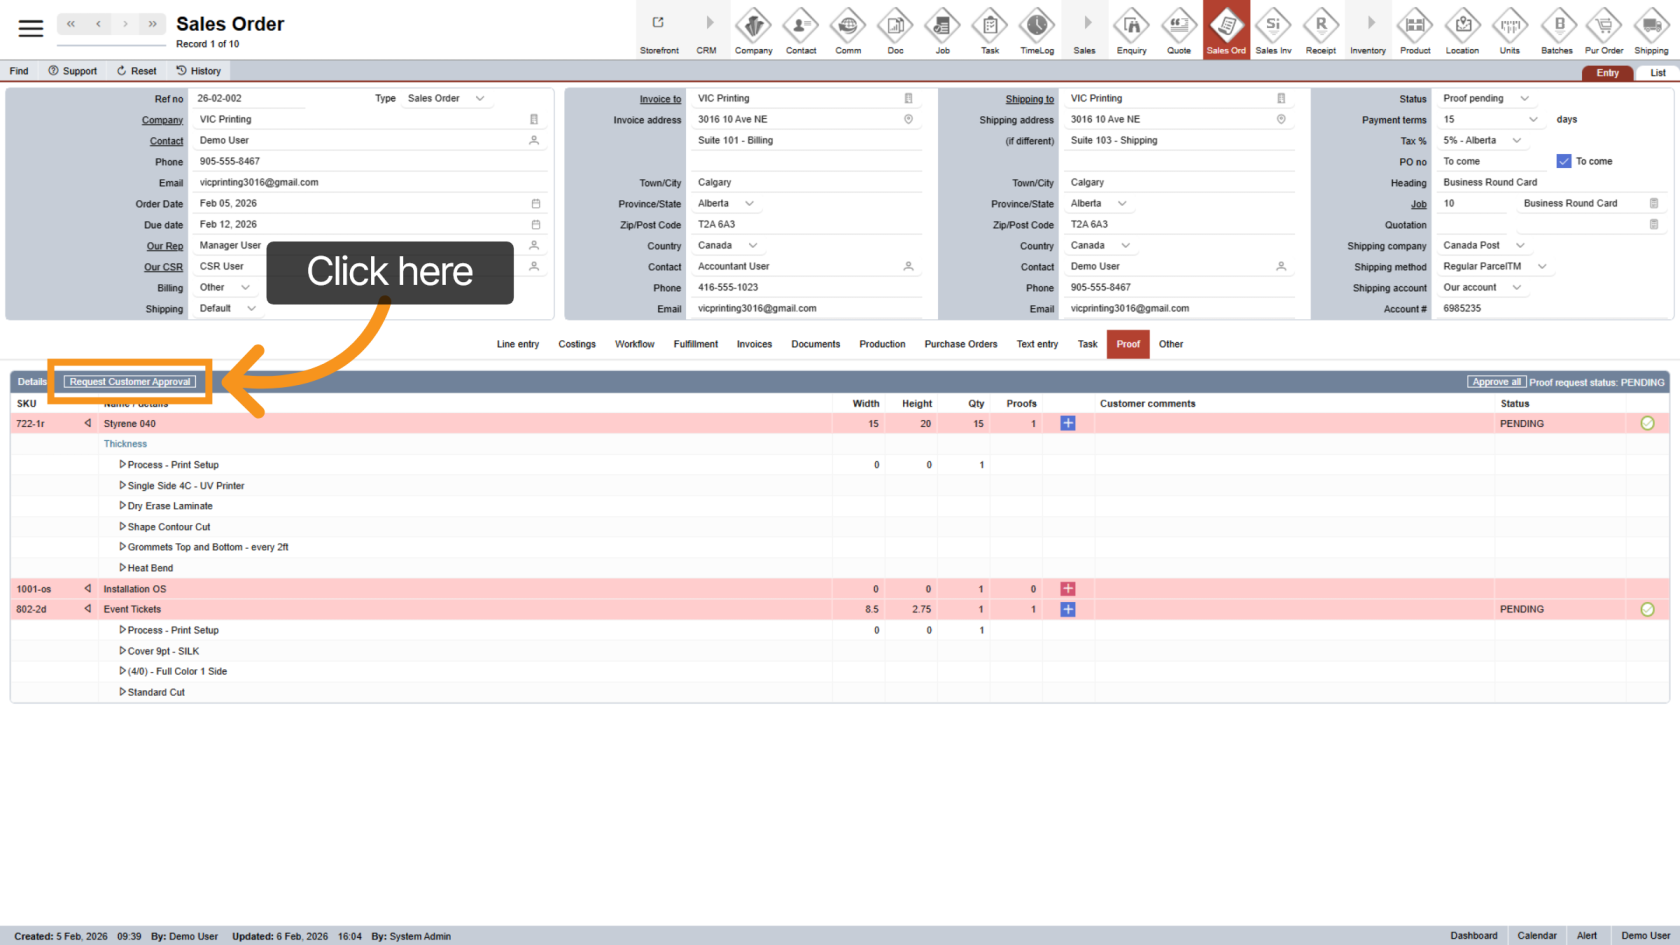The width and height of the screenshot is (1680, 945).
Task: Switch to the Production tab
Action: [882, 344]
